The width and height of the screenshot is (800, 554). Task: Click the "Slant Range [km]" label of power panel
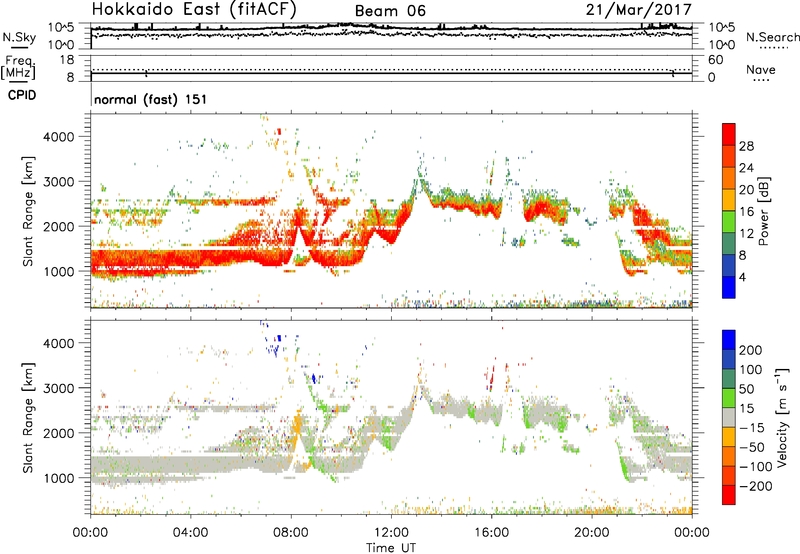[x=28, y=211]
